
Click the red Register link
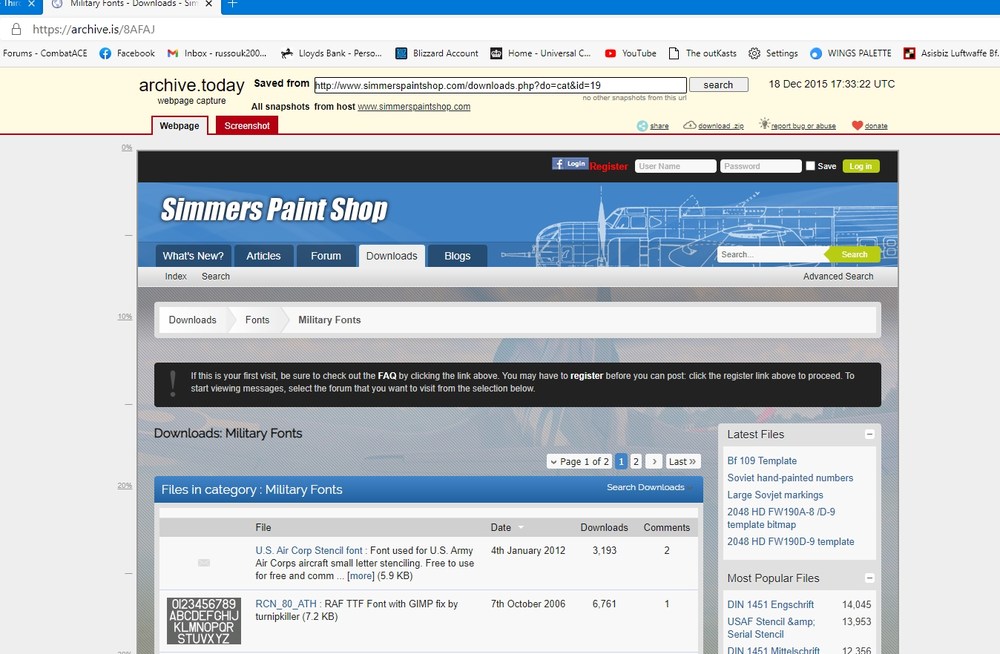click(x=608, y=166)
